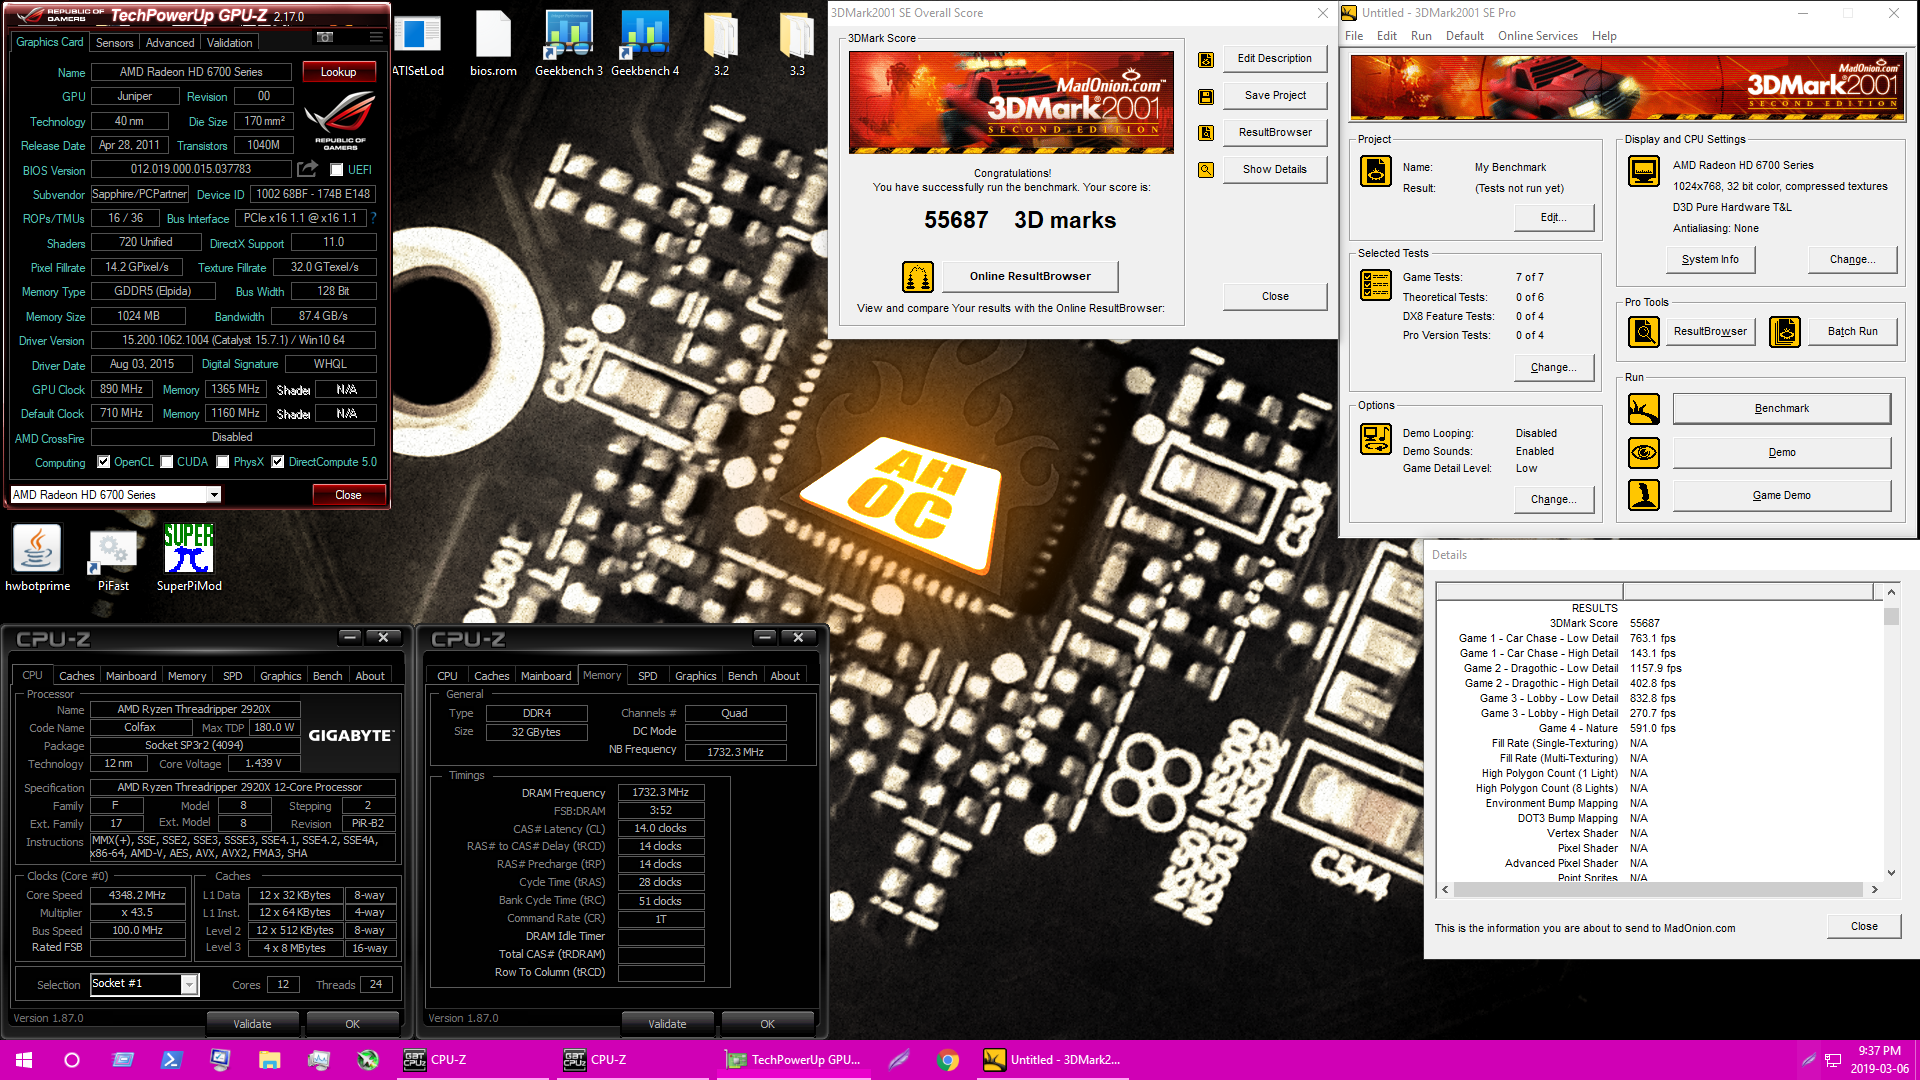This screenshot has width=1920, height=1080.
Task: Click the Edit button in Project section
Action: tap(1553, 217)
